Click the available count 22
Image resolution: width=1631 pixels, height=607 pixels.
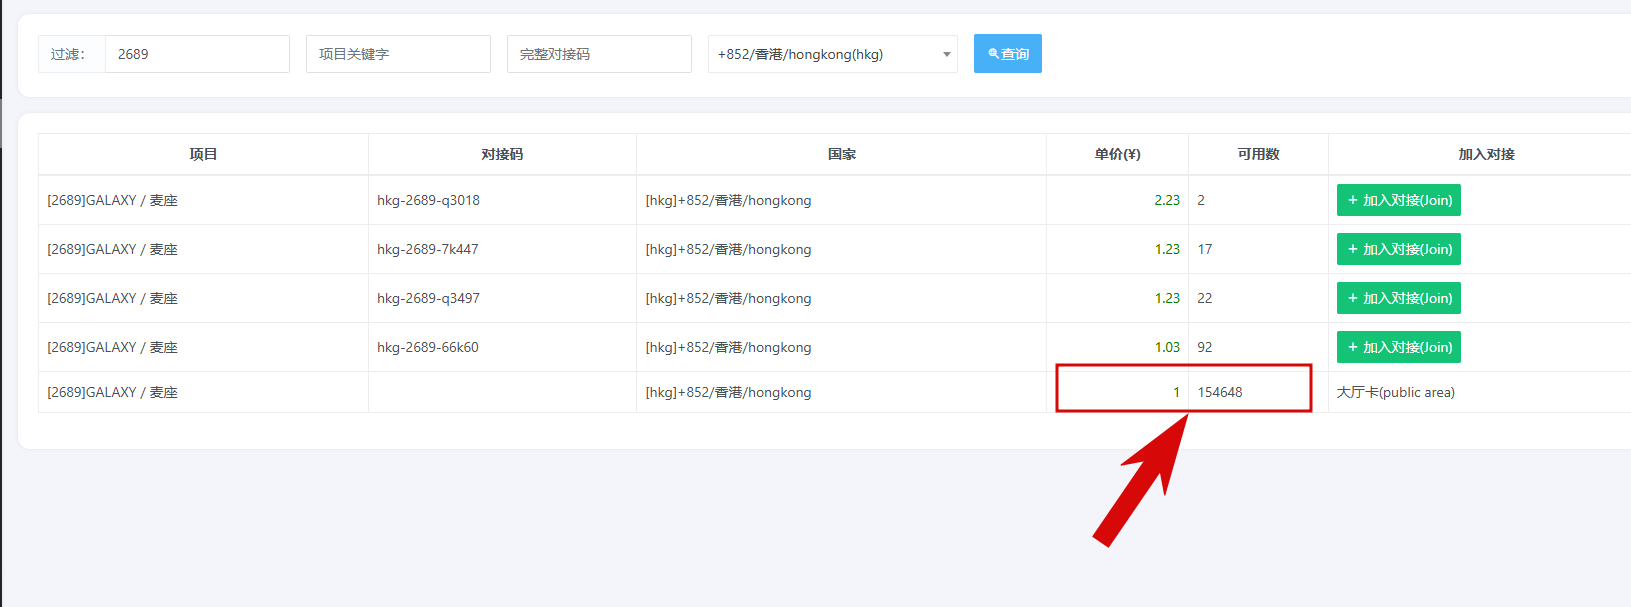pyautogui.click(x=1205, y=298)
